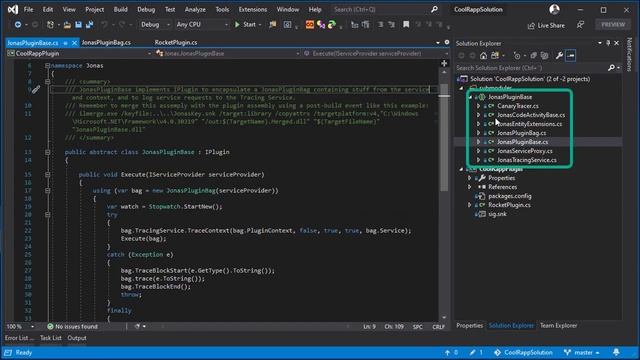Click the Search (Ctrl+Q) input box
Viewport: 640px width, 360px height.
click(x=386, y=9)
